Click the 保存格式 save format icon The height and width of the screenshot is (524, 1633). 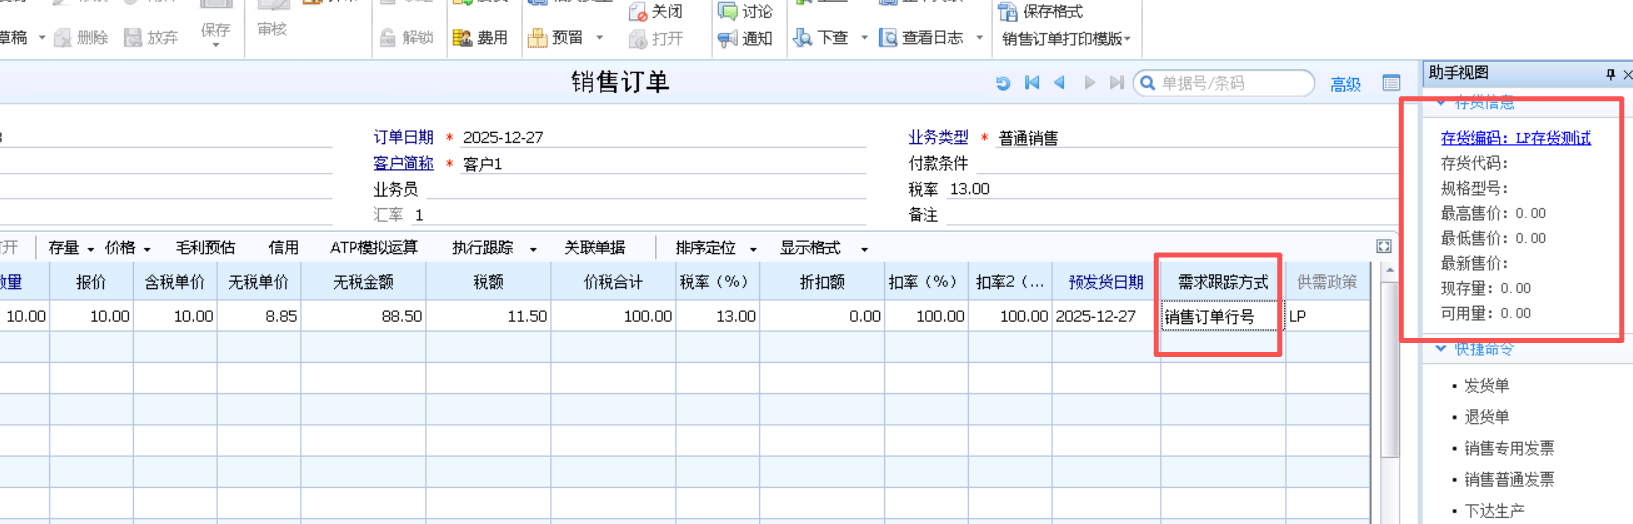tap(1008, 11)
